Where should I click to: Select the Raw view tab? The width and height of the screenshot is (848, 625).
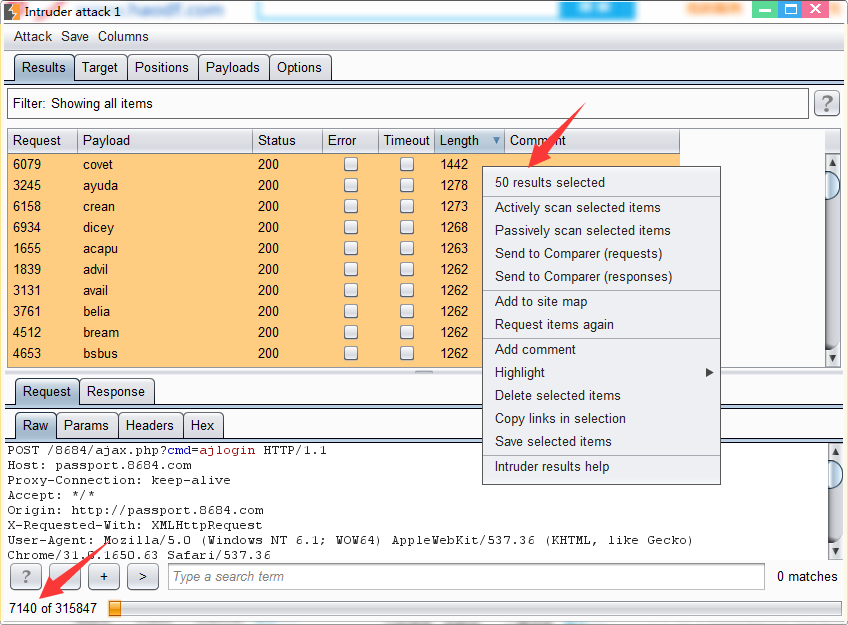pyautogui.click(x=35, y=425)
